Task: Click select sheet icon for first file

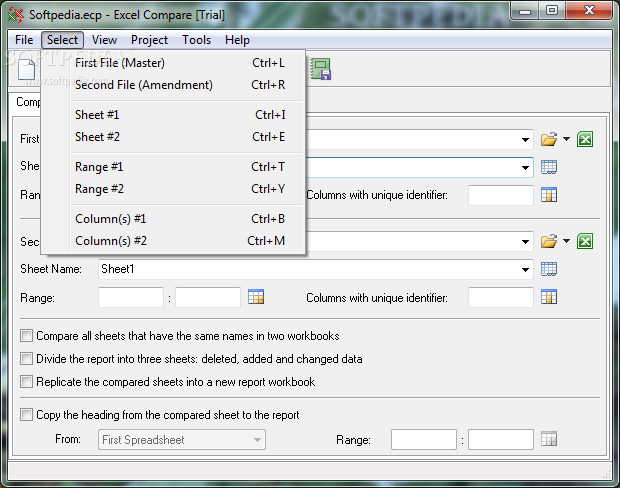Action: click(549, 167)
